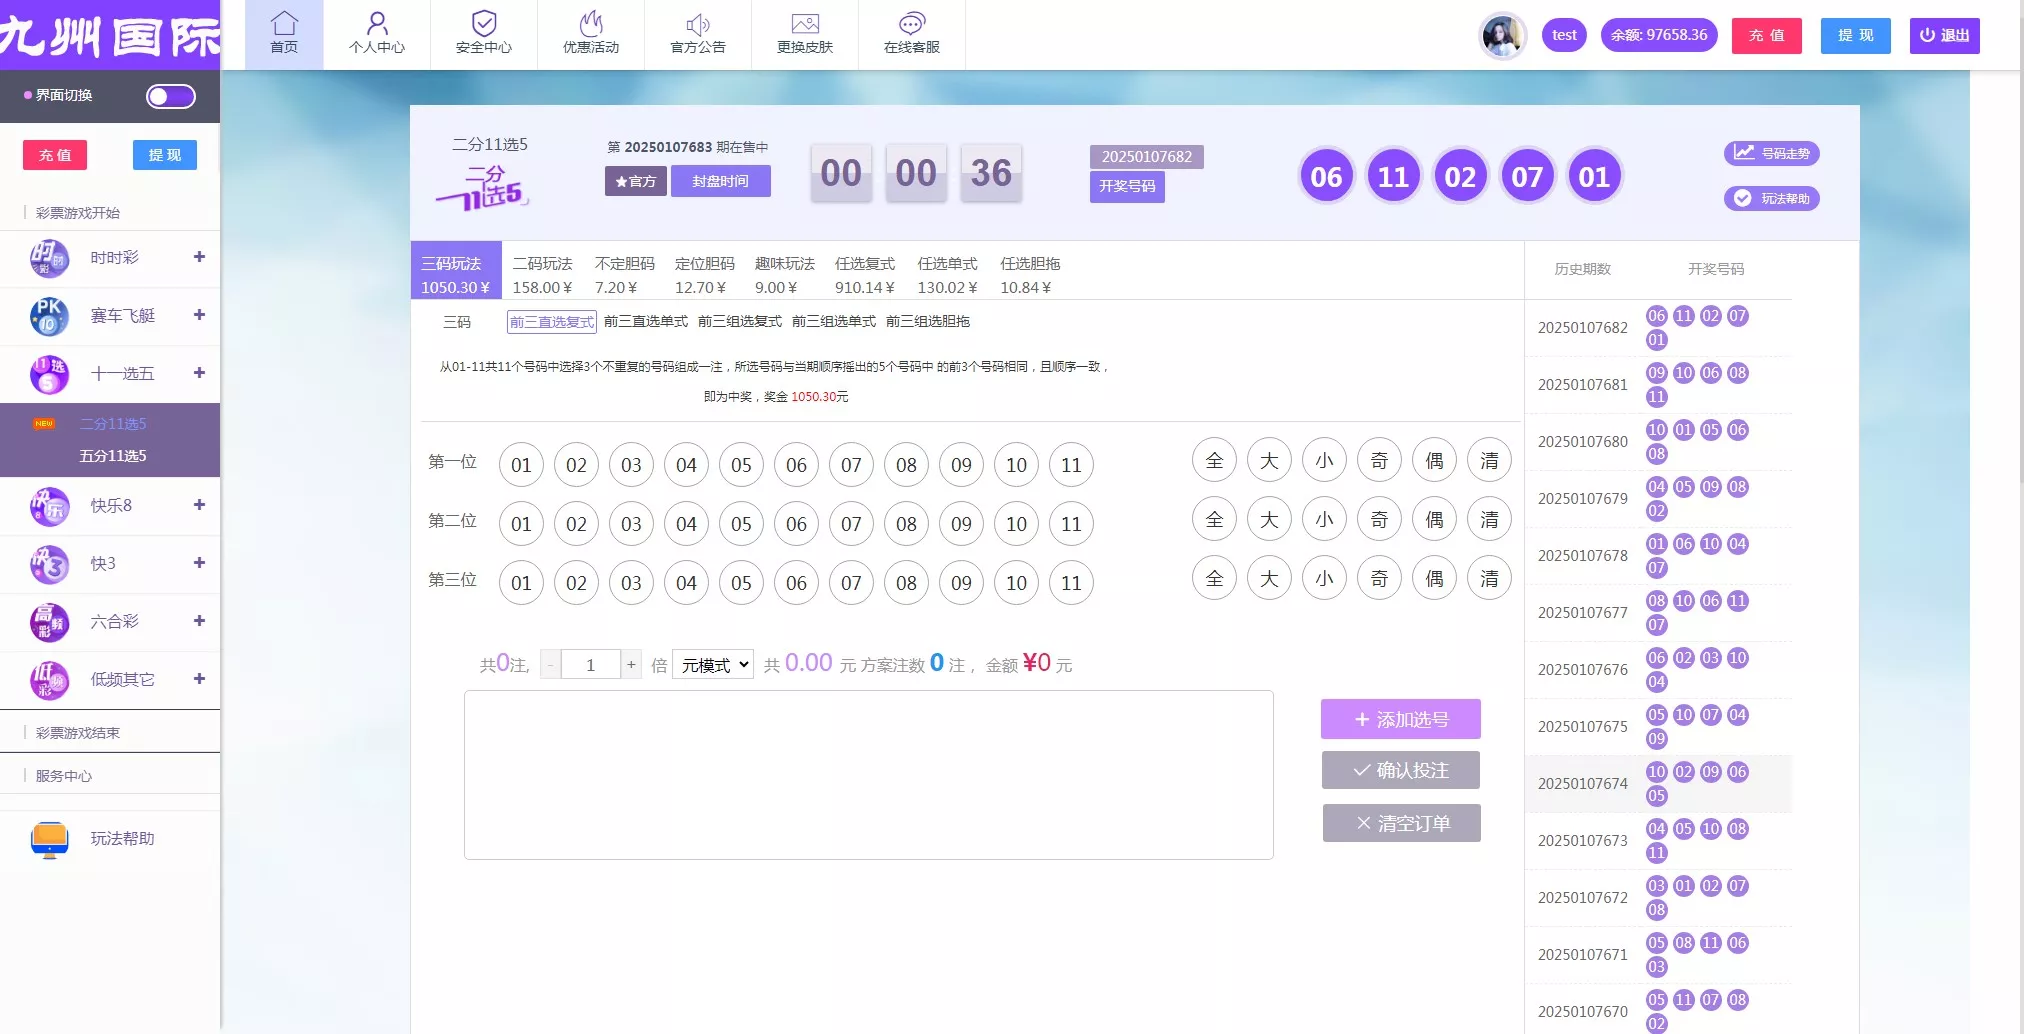The height and width of the screenshot is (1034, 2024).
Task: Open promotions flame icon
Action: 591,24
